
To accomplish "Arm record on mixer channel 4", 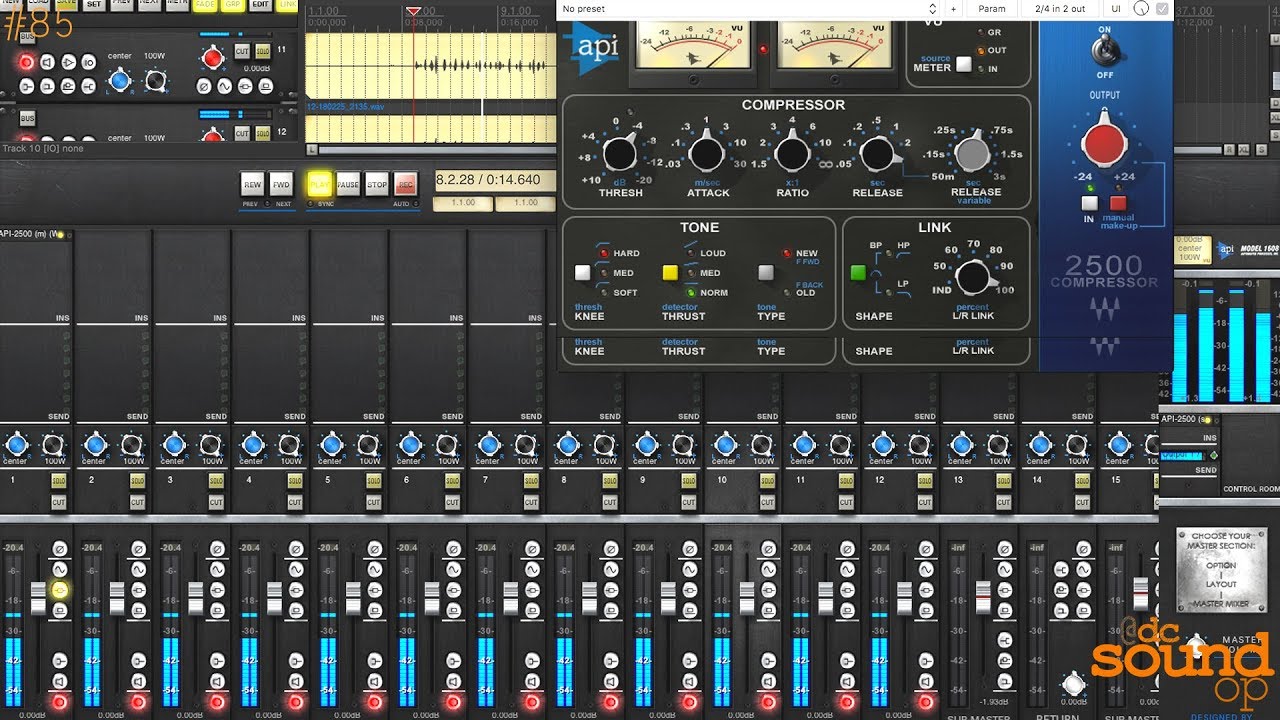I will point(296,701).
